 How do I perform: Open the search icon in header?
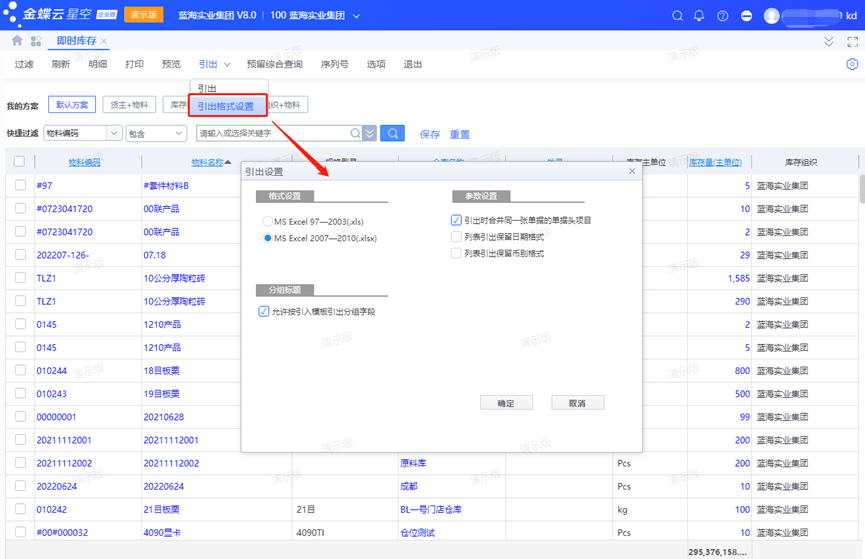(677, 15)
